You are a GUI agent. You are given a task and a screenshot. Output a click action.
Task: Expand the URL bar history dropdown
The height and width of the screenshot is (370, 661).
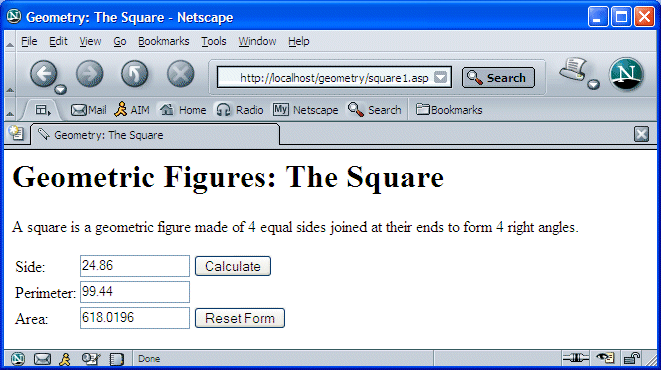pos(441,77)
